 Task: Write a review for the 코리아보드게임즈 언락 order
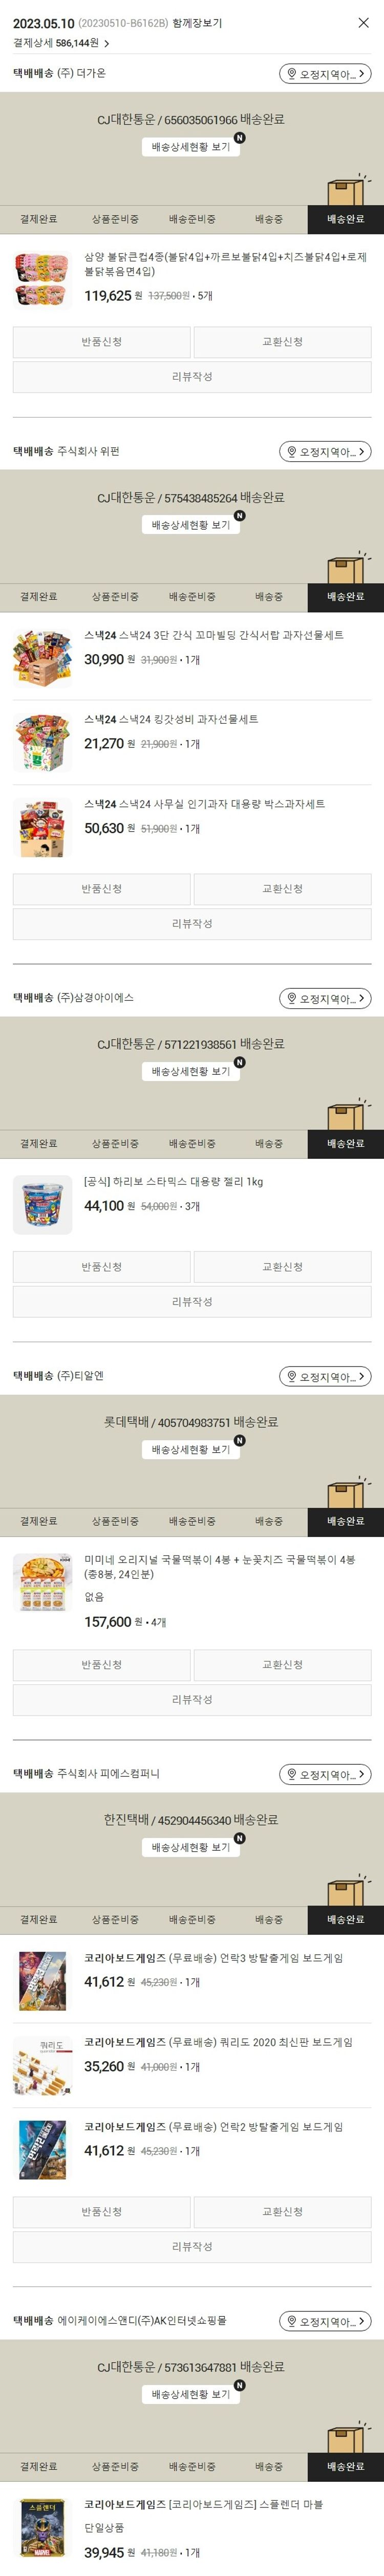click(x=192, y=2246)
